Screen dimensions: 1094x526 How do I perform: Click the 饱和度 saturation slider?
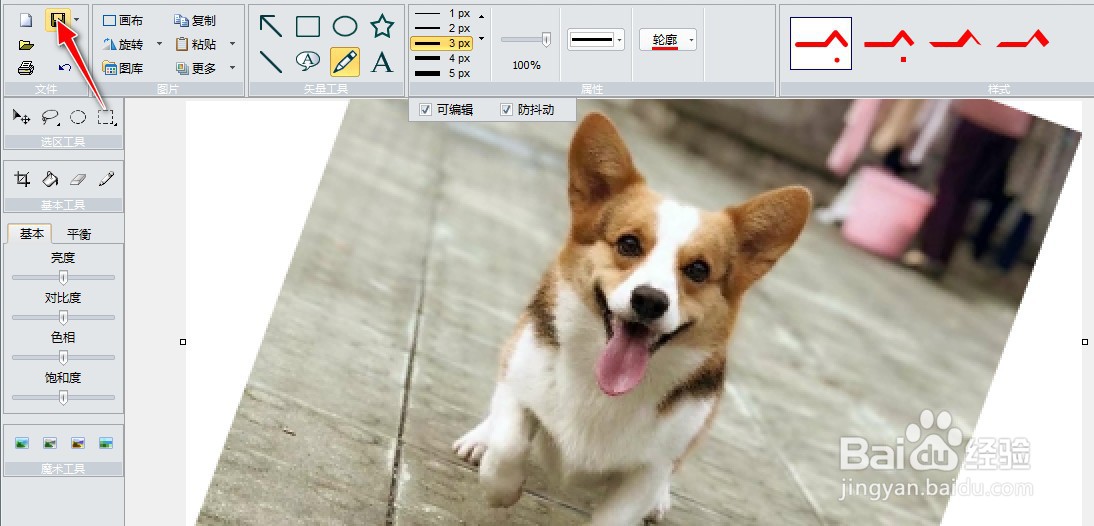[63, 398]
